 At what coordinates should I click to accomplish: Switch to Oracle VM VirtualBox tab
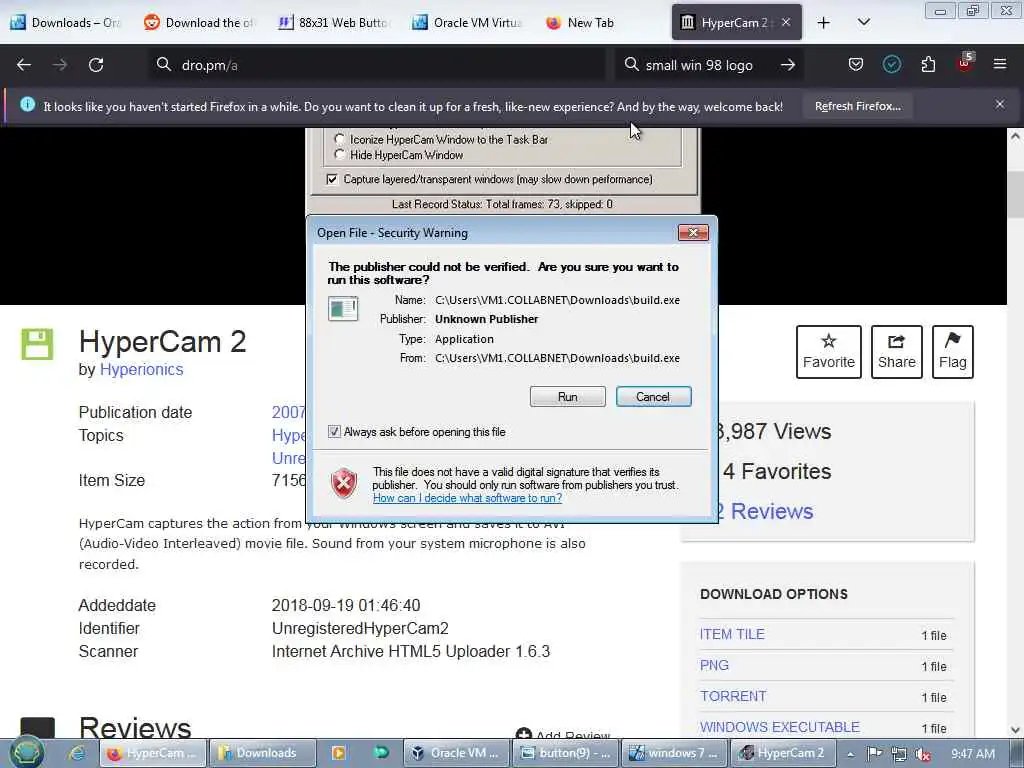468,23
